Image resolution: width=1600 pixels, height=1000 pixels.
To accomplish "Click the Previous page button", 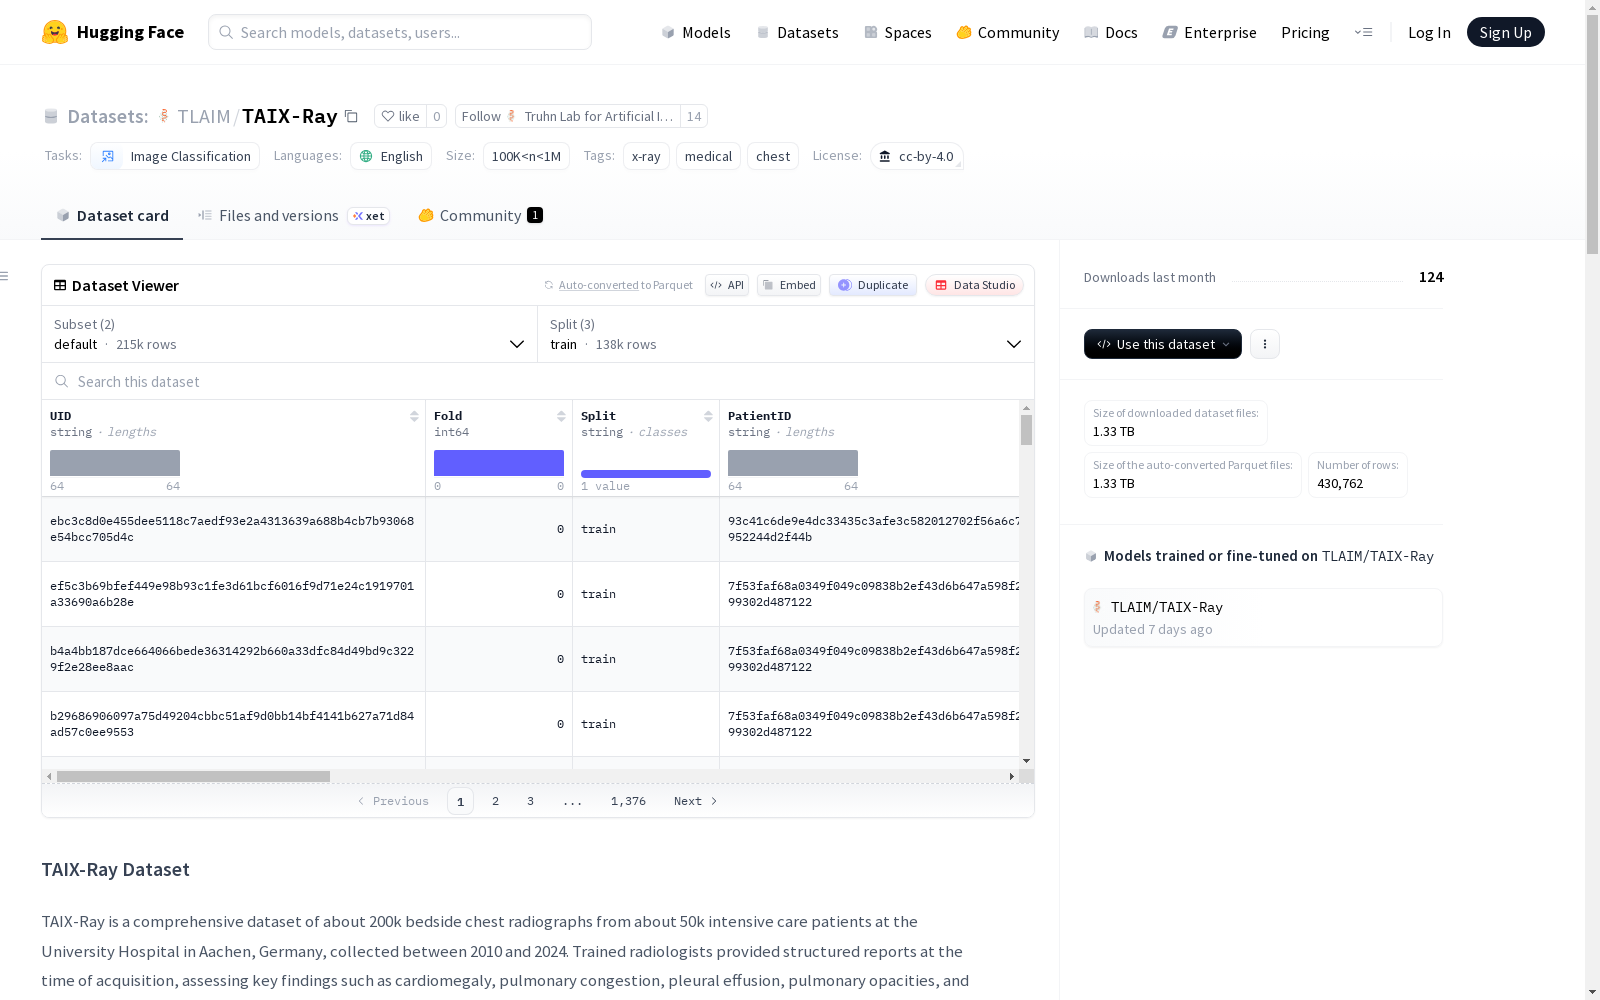I will coord(393,801).
